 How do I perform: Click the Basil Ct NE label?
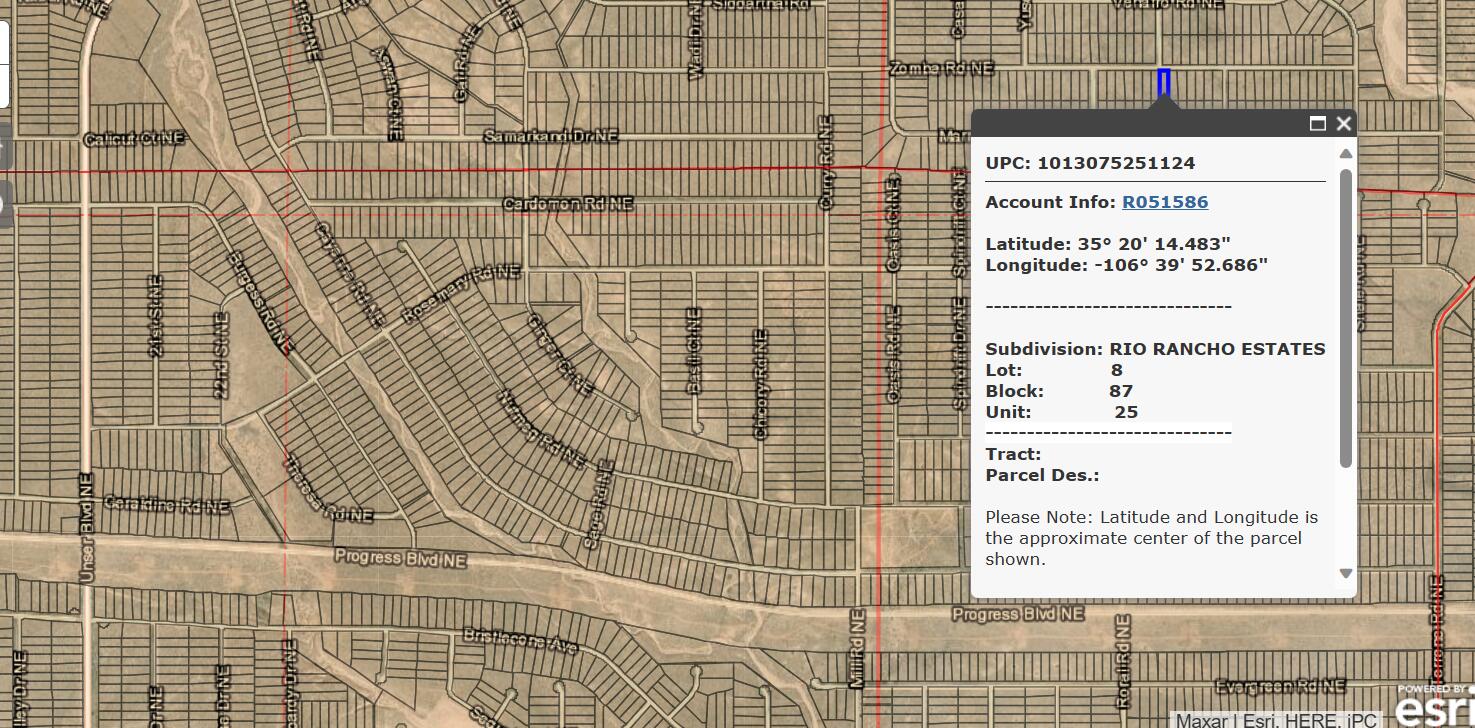(694, 351)
